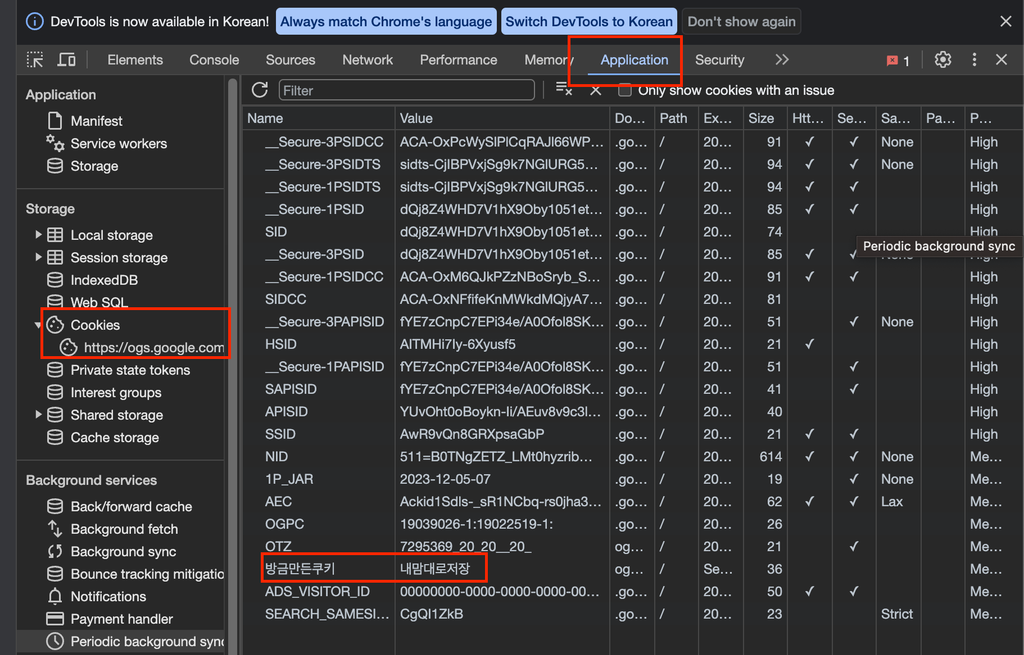Open Web SQL in the sidebar

99,302
